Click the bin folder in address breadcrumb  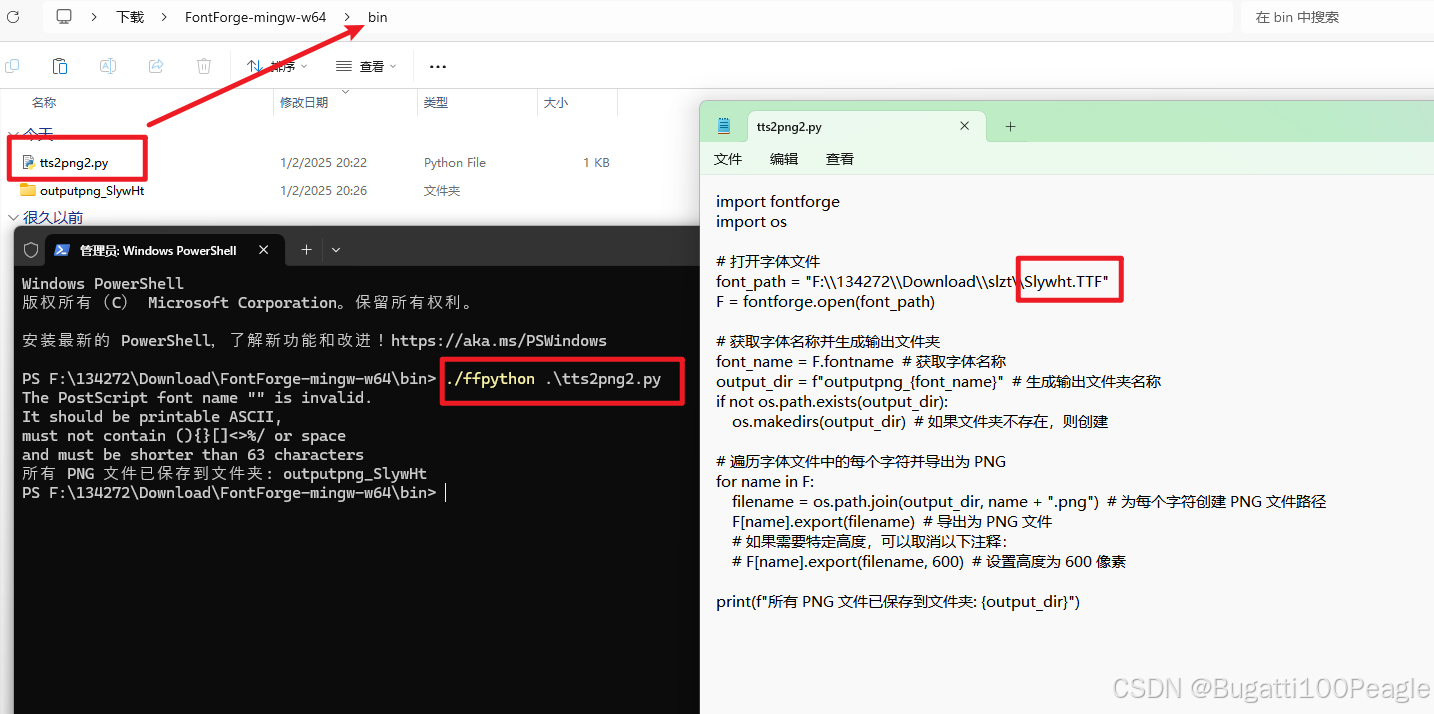pos(377,17)
